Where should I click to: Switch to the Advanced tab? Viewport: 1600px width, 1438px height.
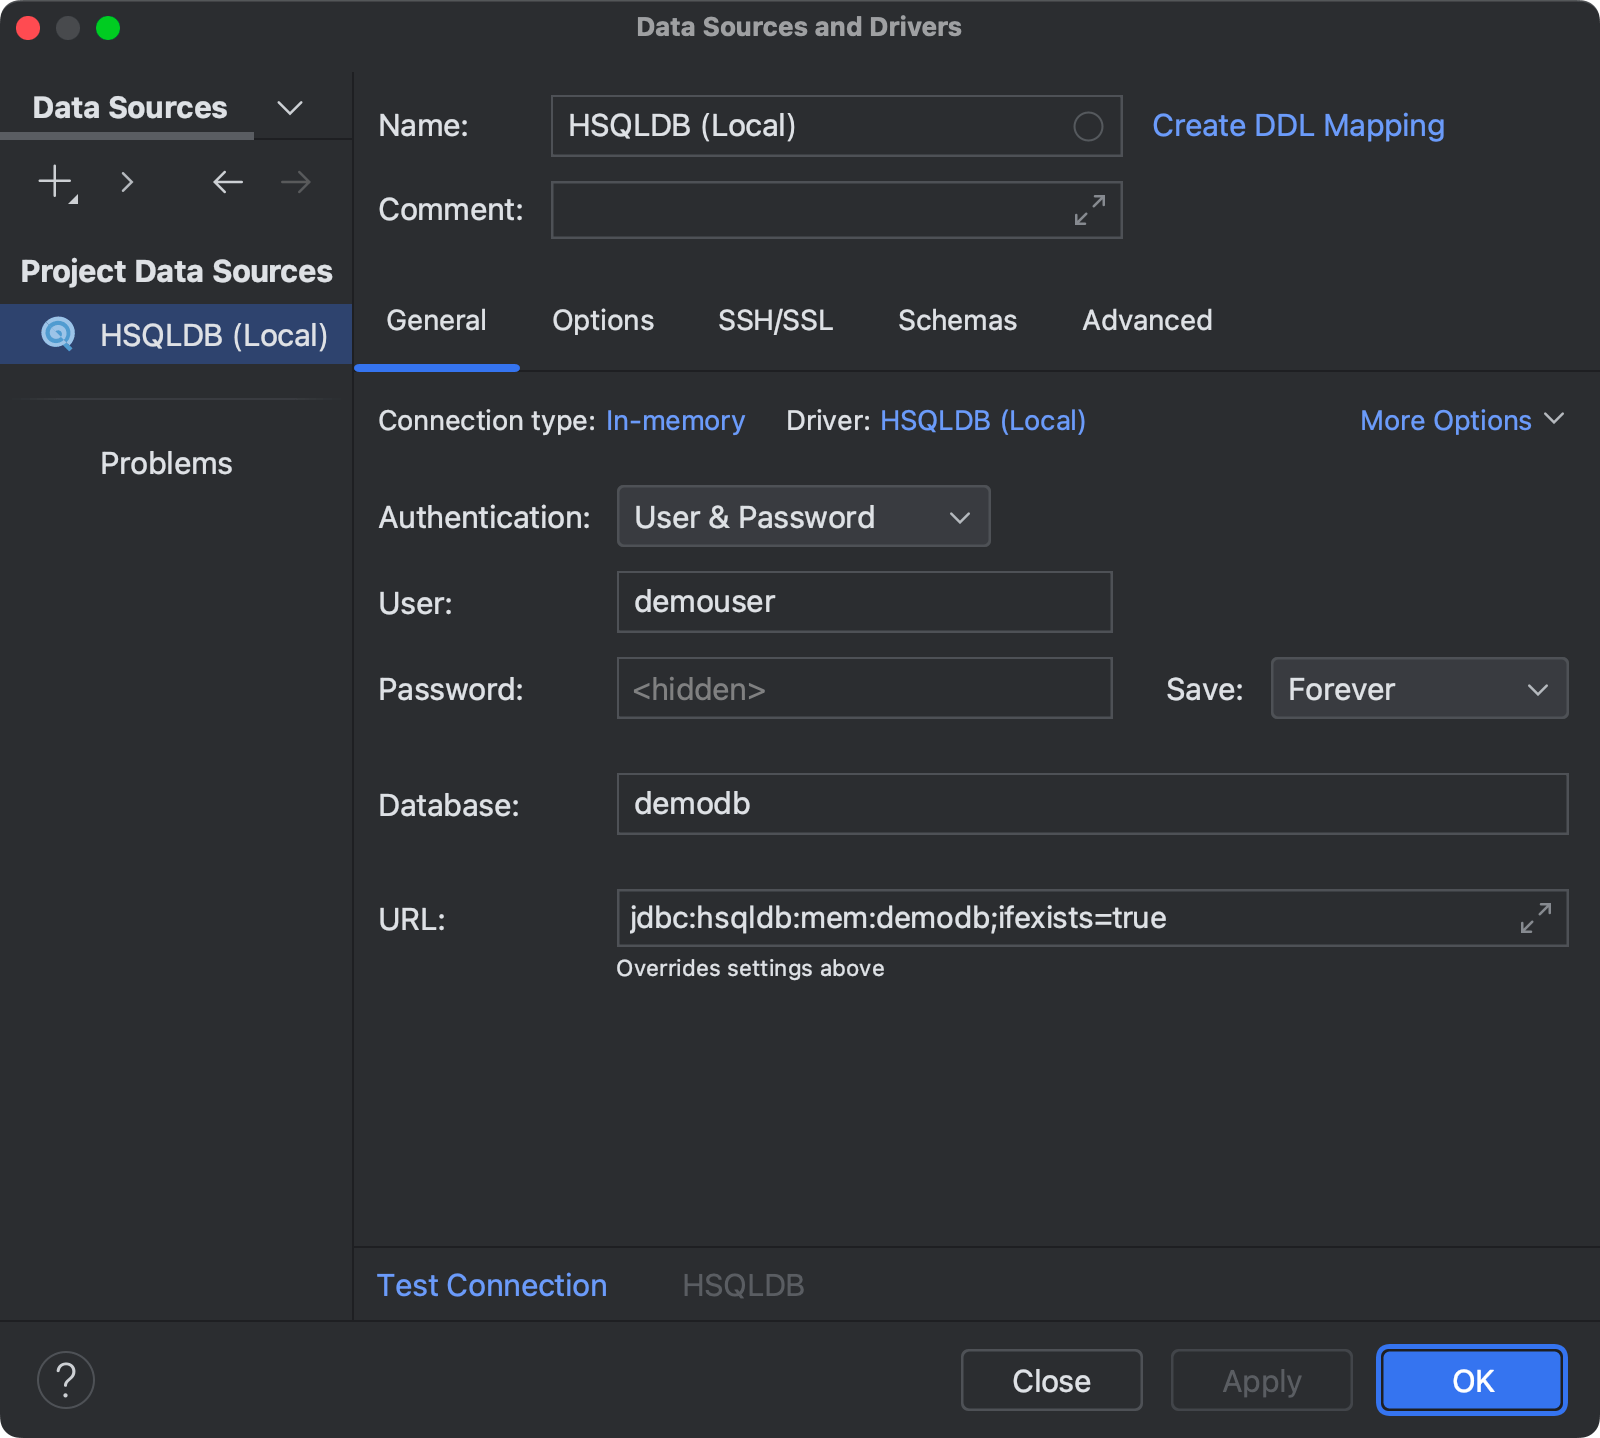coord(1146,320)
